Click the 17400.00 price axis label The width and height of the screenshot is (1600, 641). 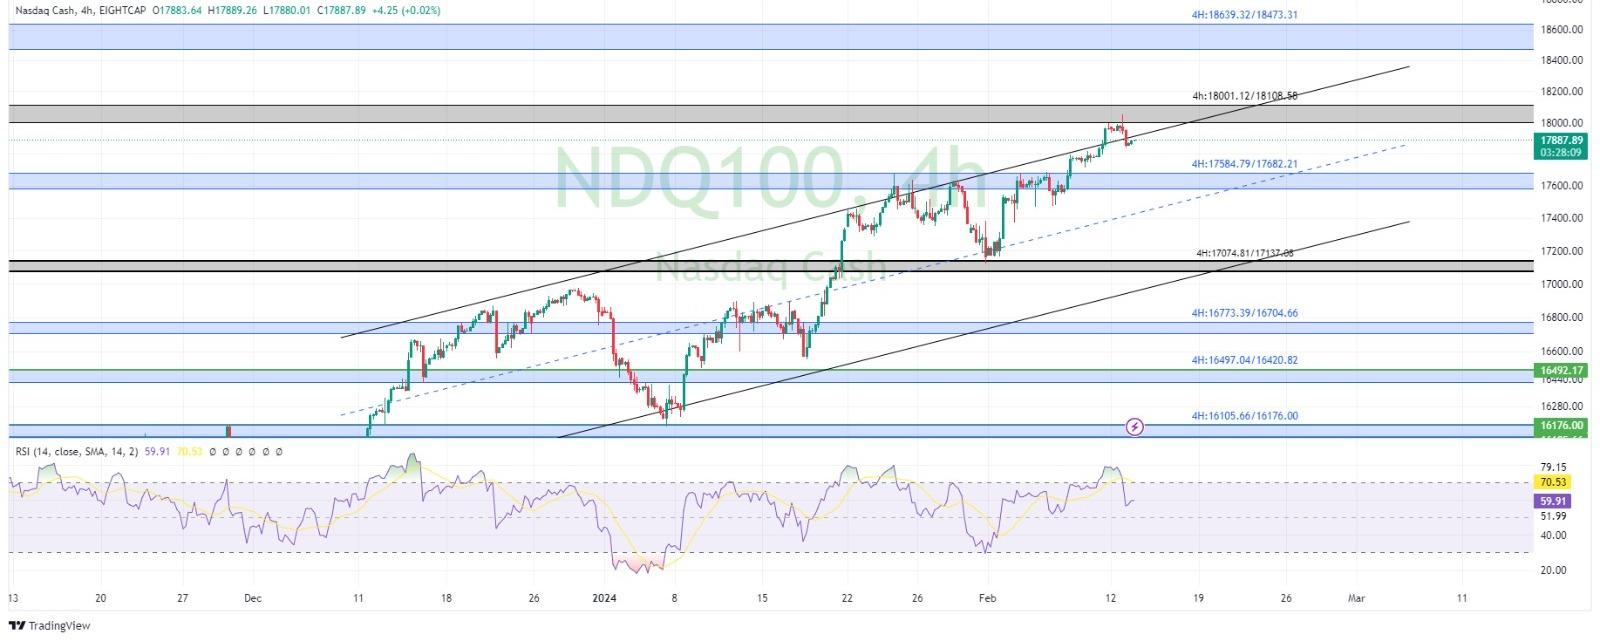[1561, 218]
